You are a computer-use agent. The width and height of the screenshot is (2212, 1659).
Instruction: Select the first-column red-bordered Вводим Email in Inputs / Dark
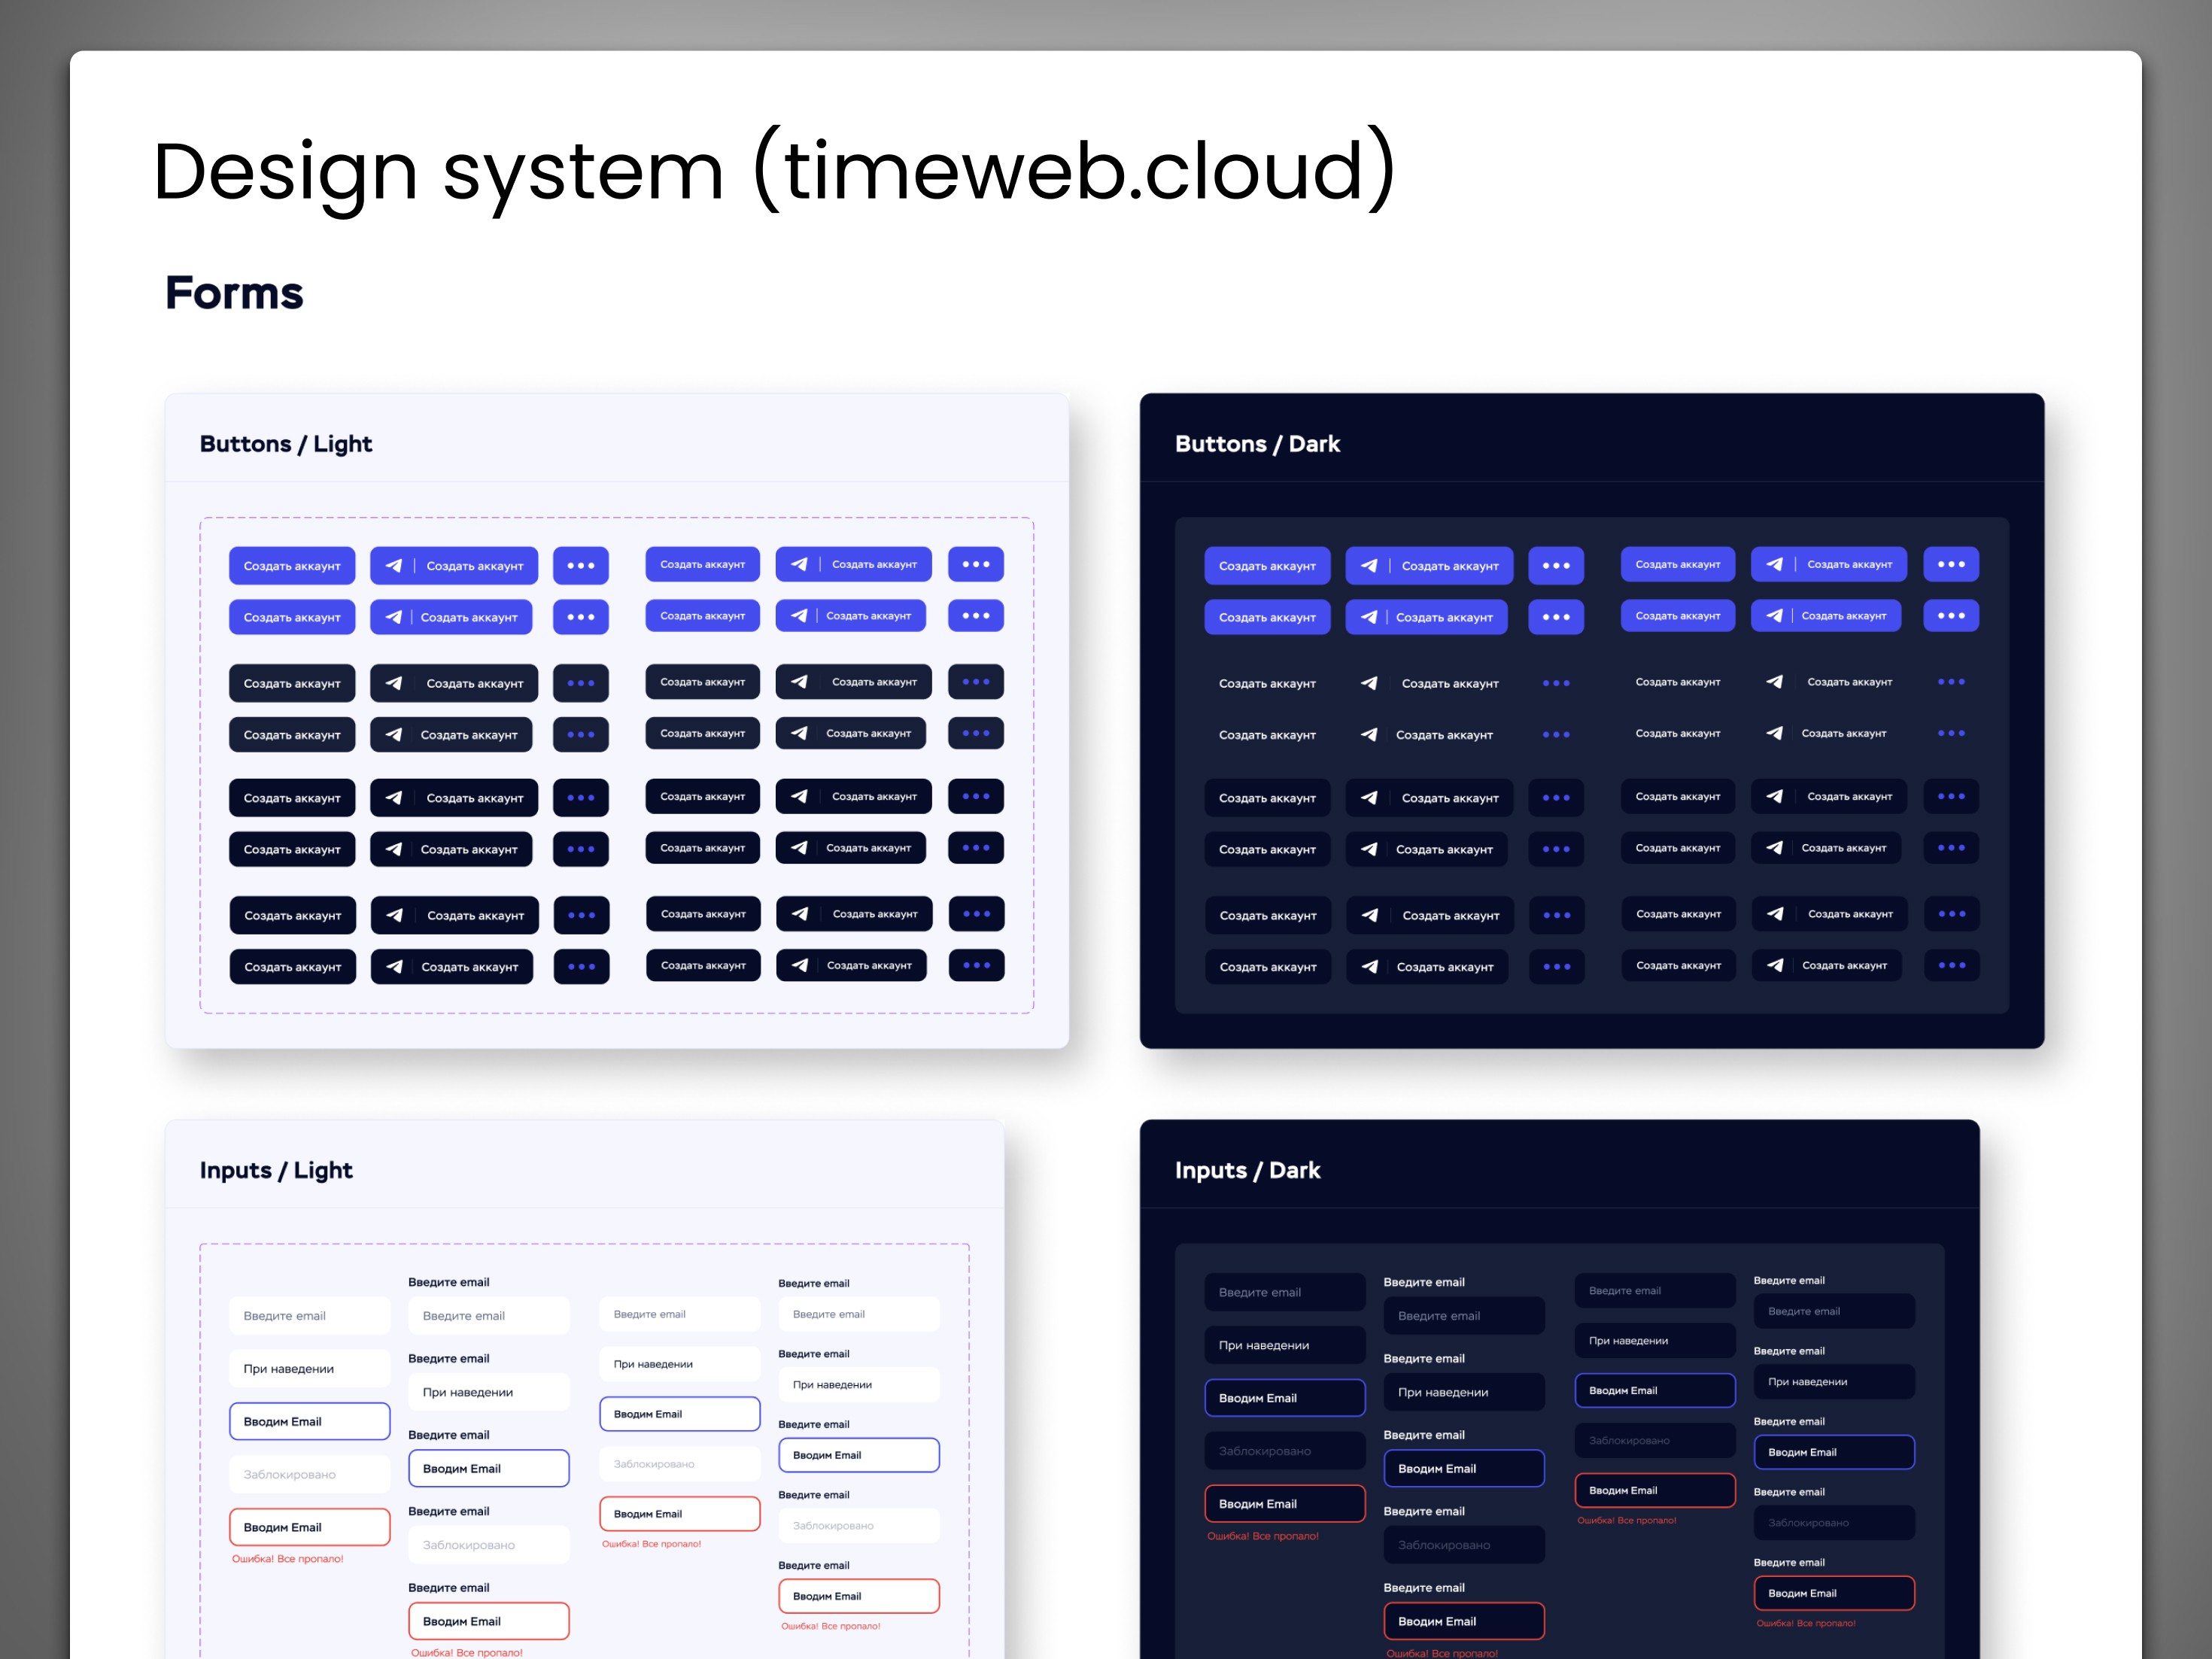coord(1284,1504)
